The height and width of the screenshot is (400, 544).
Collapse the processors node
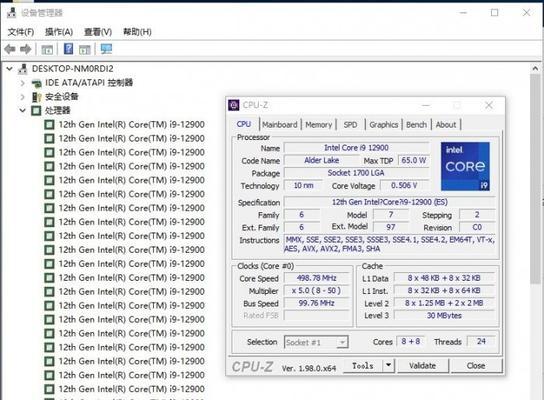(x=23, y=111)
